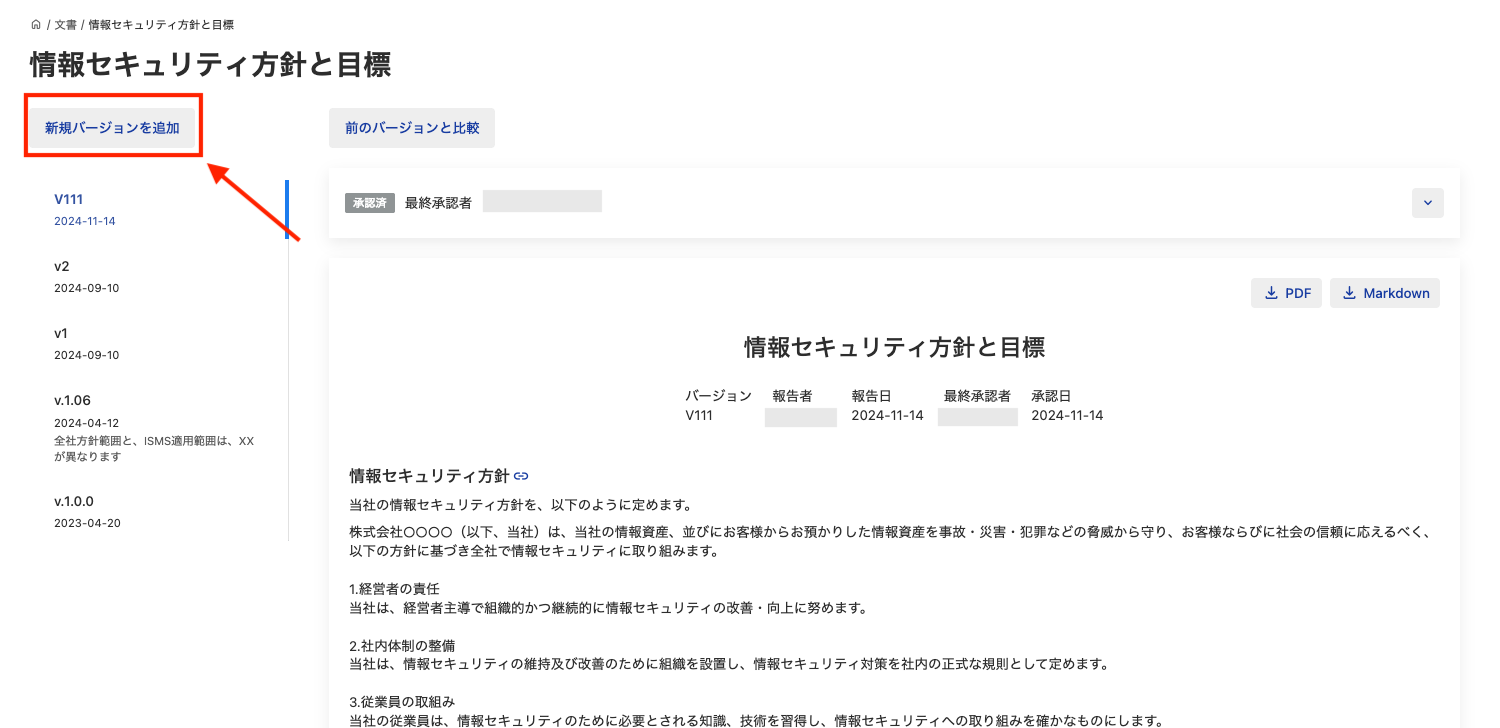Click the バージョン value V111 in document header
Image resolution: width=1500 pixels, height=728 pixels.
[x=699, y=415]
